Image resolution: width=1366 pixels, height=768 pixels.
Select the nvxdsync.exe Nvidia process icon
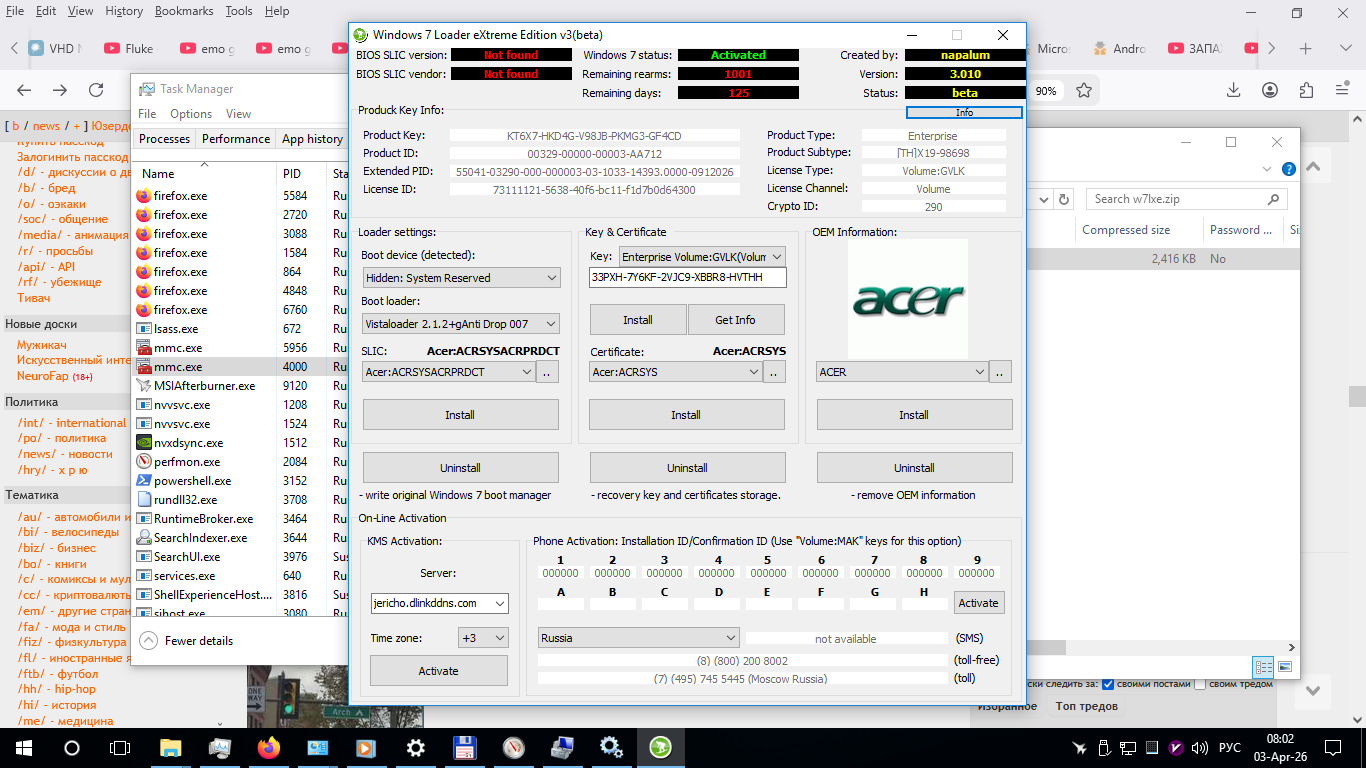pos(144,443)
